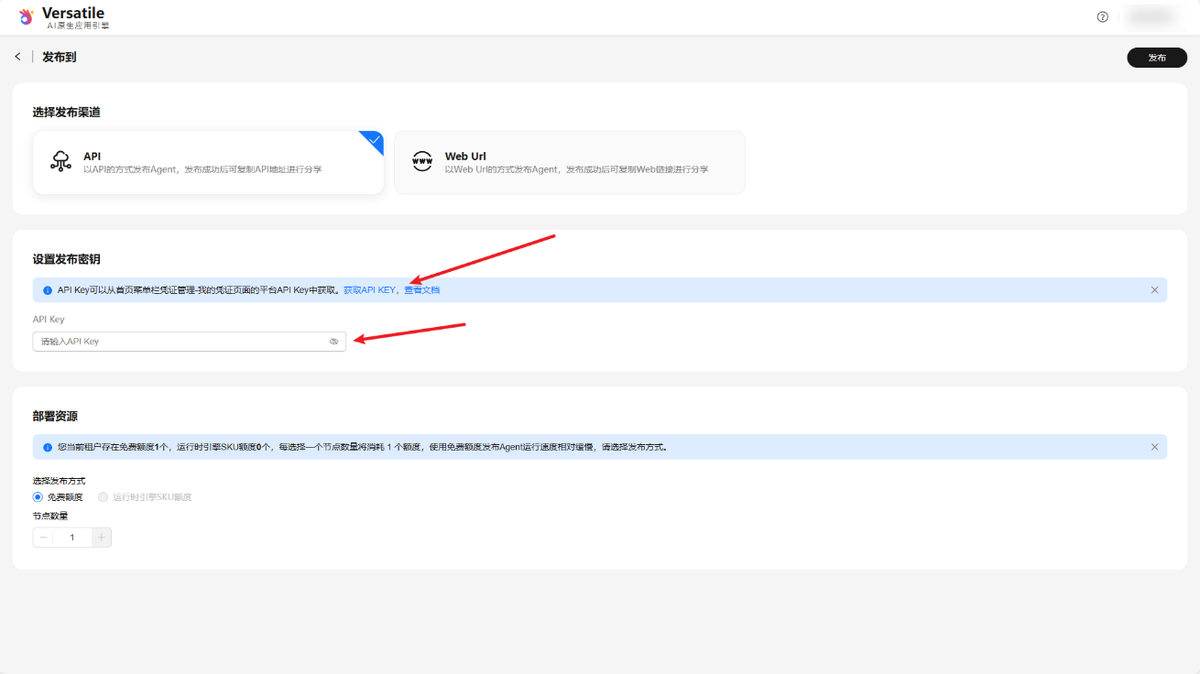Click the 节点数量 label
The height and width of the screenshot is (674, 1200).
point(50,516)
